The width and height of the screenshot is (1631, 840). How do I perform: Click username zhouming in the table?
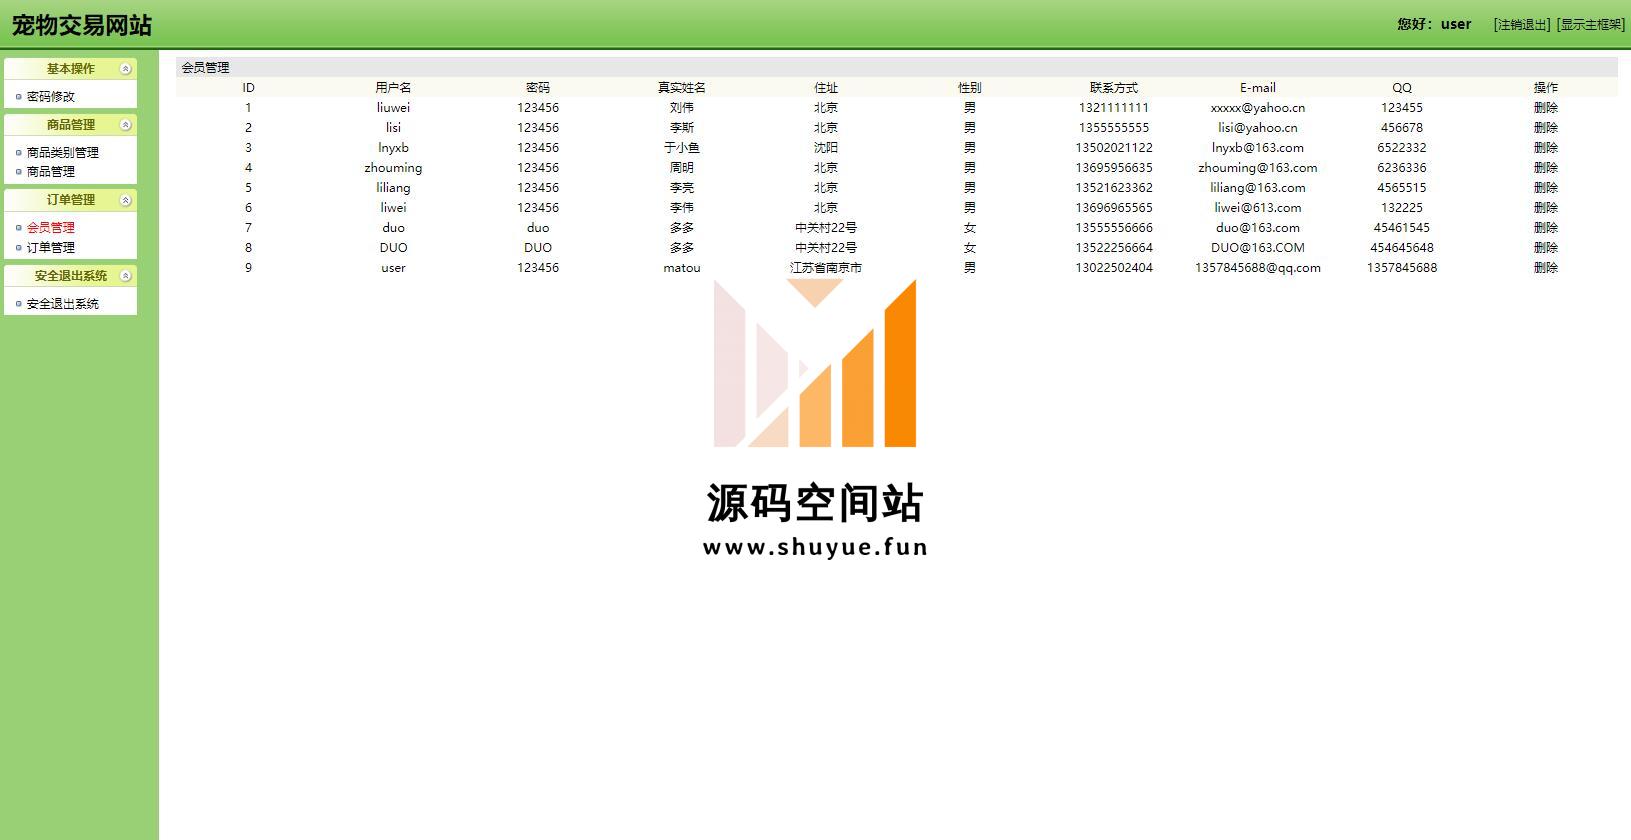(393, 168)
